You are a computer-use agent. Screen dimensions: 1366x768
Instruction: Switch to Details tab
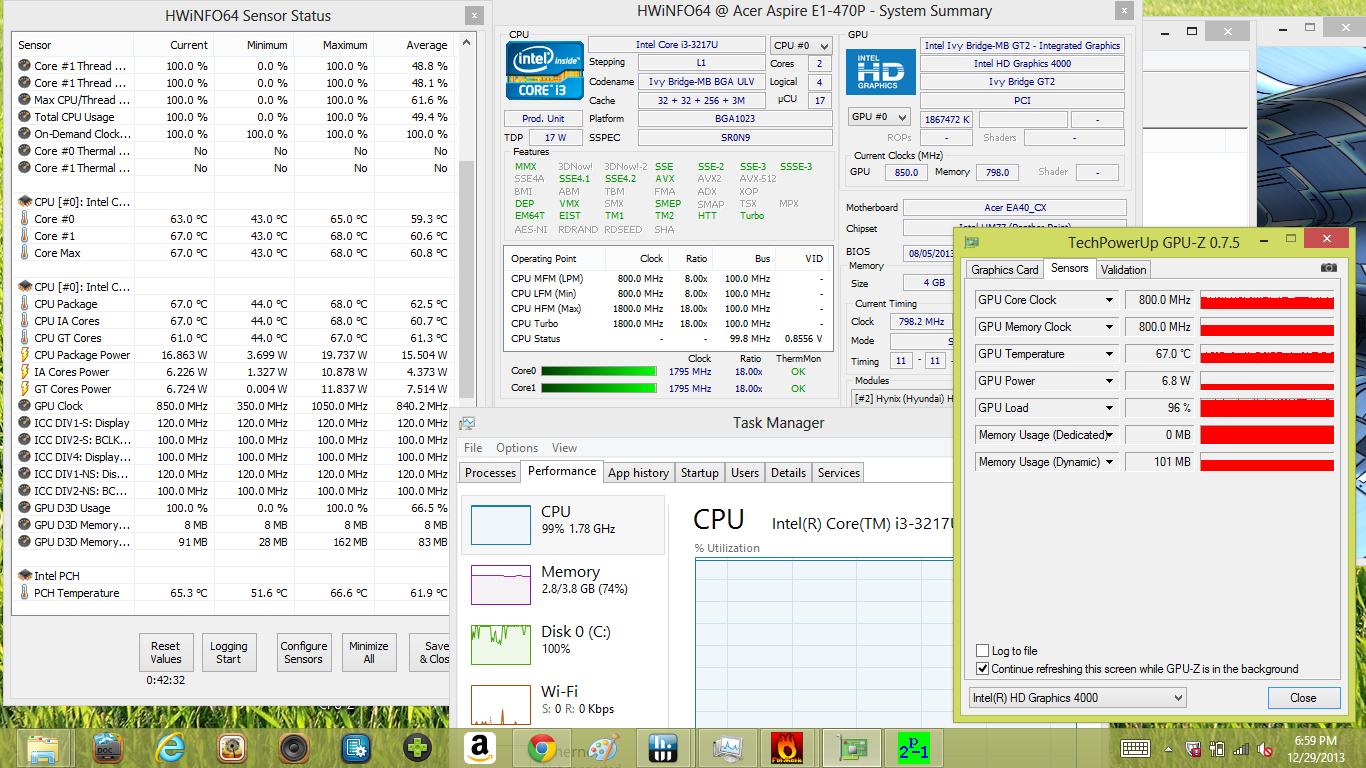(788, 473)
